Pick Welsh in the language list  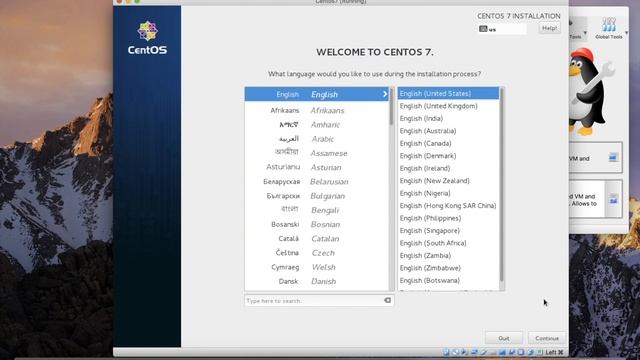pos(317,267)
